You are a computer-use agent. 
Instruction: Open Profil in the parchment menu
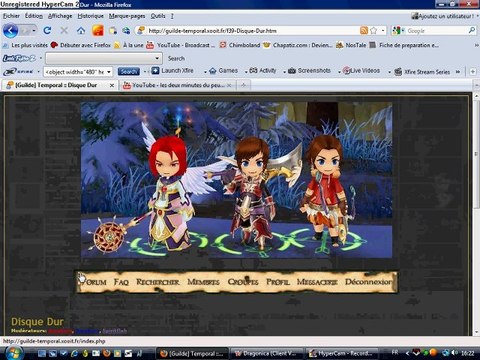[x=278, y=282]
